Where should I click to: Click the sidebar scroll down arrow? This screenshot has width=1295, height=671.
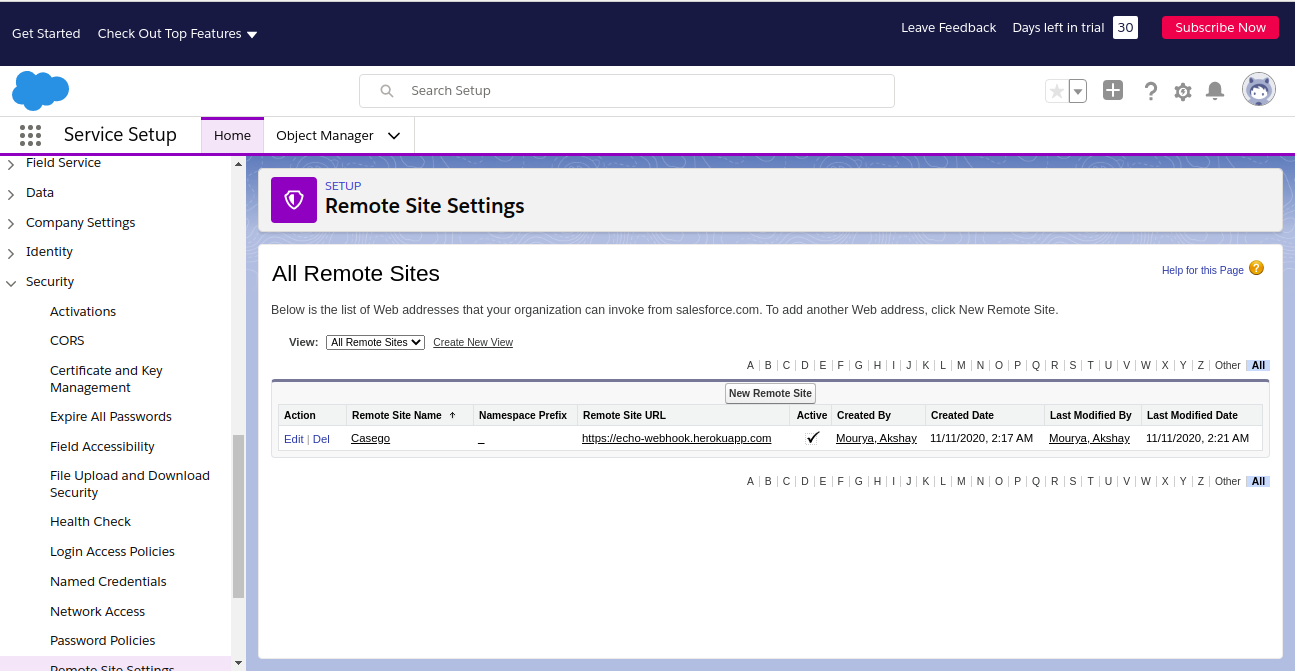238,663
